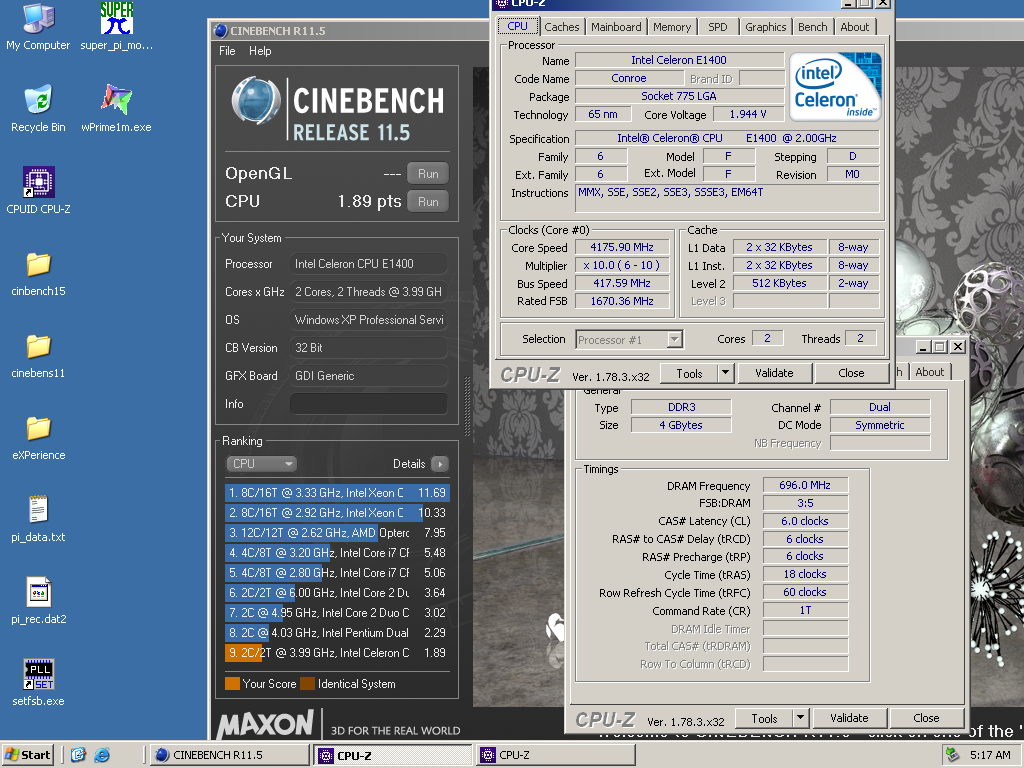The width and height of the screenshot is (1024, 768).
Task: Select ranking row 1 8C/16T @ 3.33 GHz
Action: (337, 493)
